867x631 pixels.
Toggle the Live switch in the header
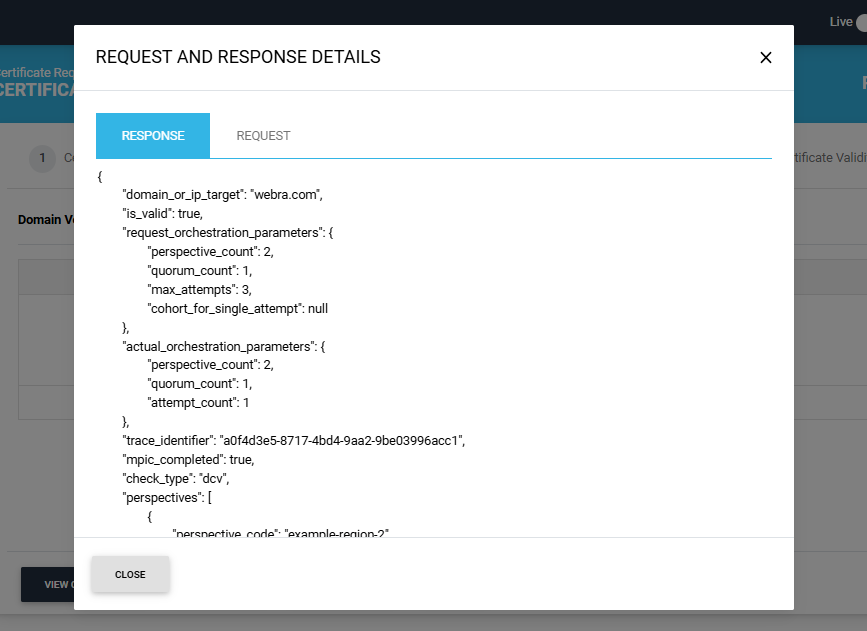tap(861, 22)
